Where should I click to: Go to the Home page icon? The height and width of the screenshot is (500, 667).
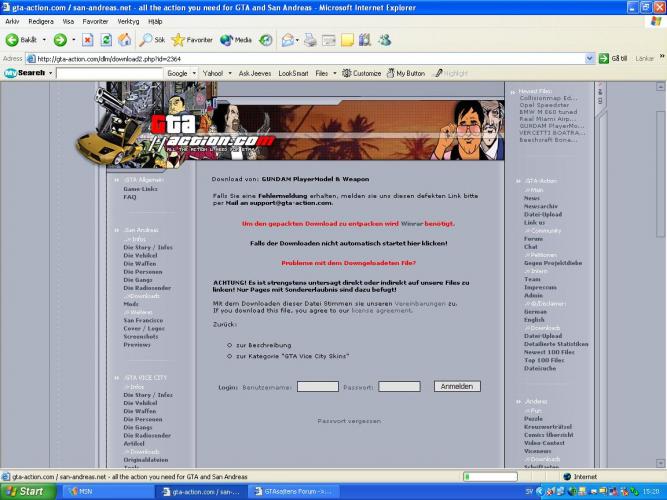[x=125, y=40]
